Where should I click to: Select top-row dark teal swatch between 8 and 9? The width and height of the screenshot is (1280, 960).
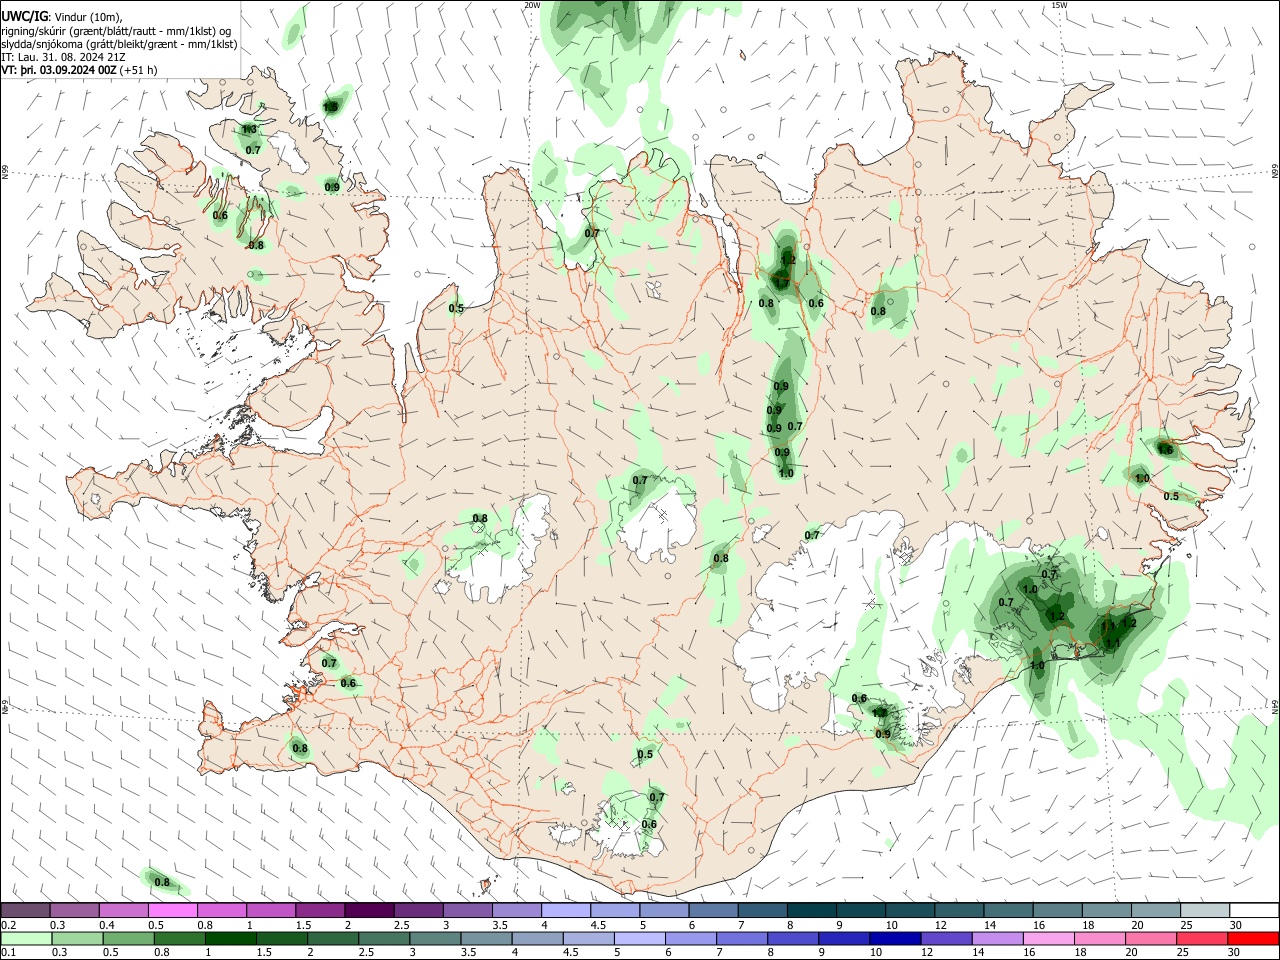tap(811, 910)
